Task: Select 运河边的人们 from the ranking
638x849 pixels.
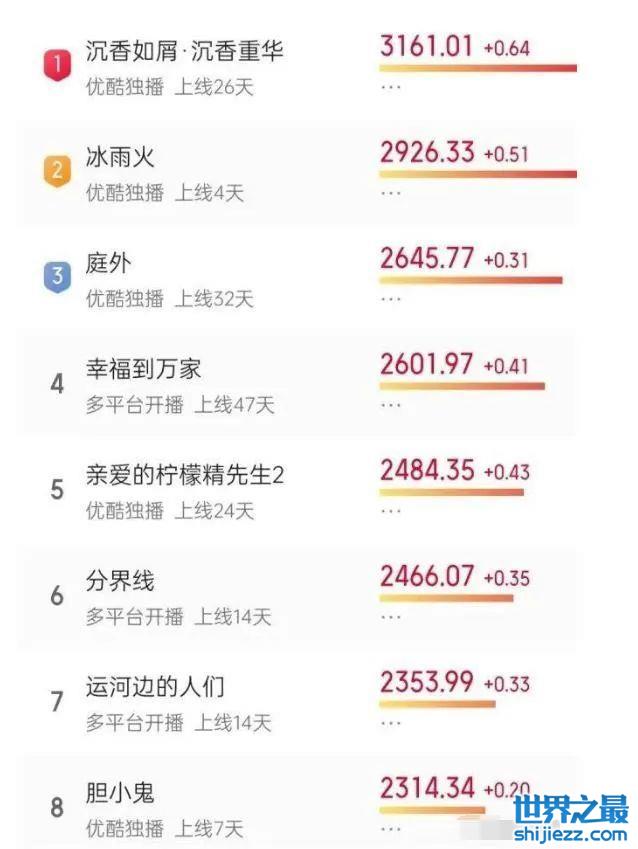Action: (x=155, y=687)
